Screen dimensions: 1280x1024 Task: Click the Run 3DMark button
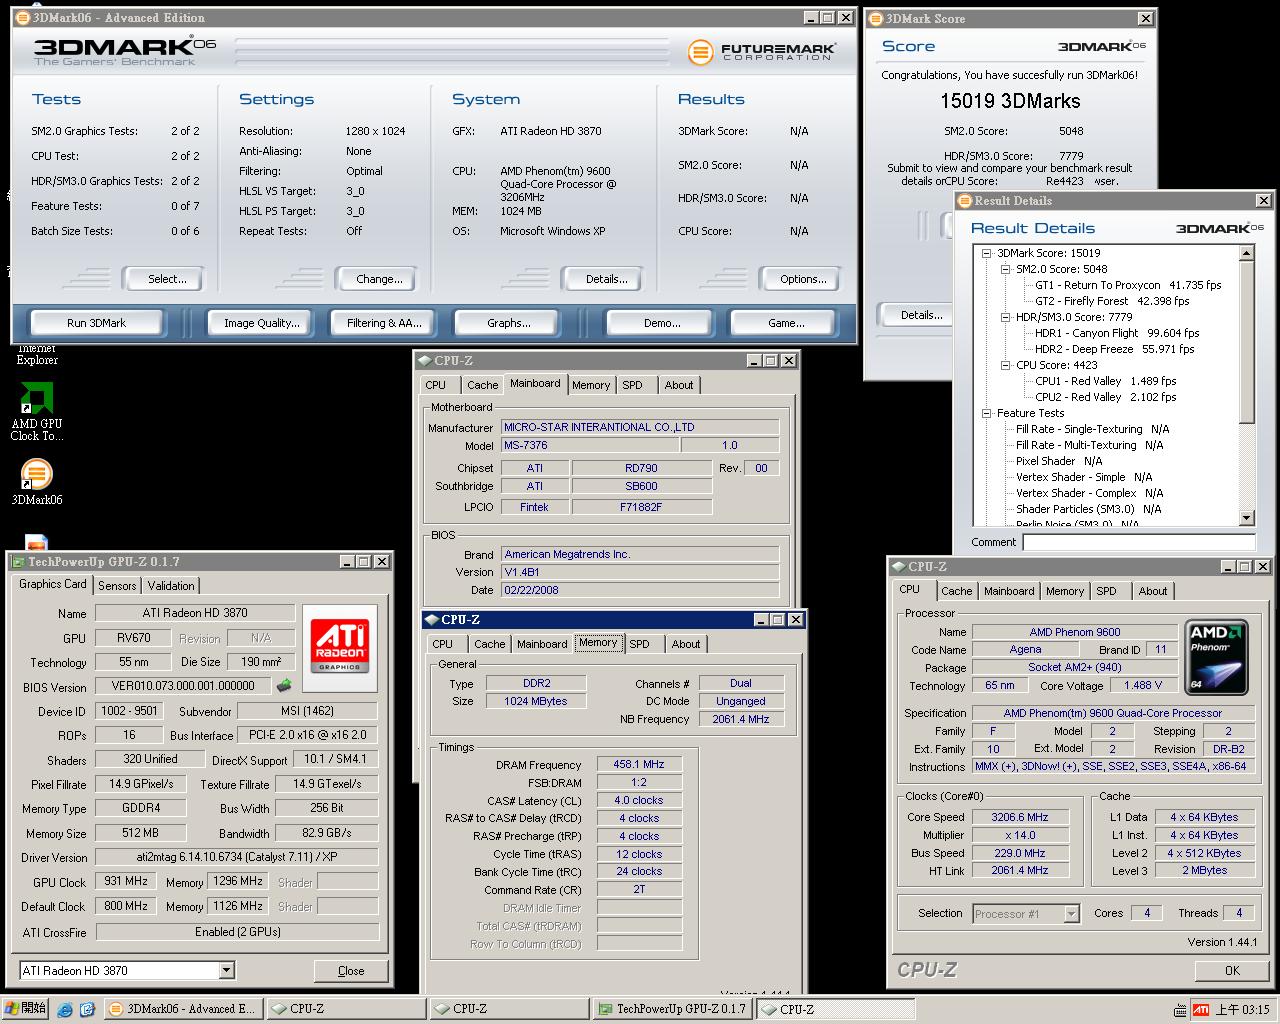point(96,323)
